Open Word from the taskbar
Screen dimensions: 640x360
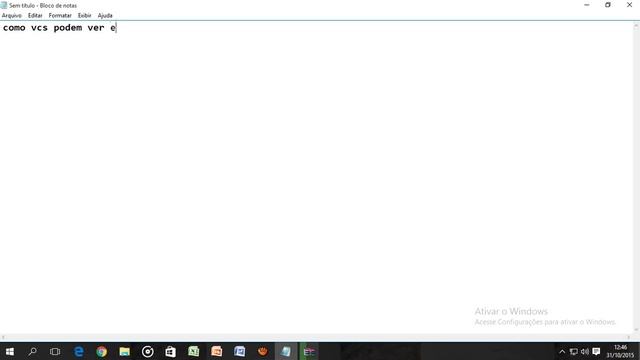(240, 351)
